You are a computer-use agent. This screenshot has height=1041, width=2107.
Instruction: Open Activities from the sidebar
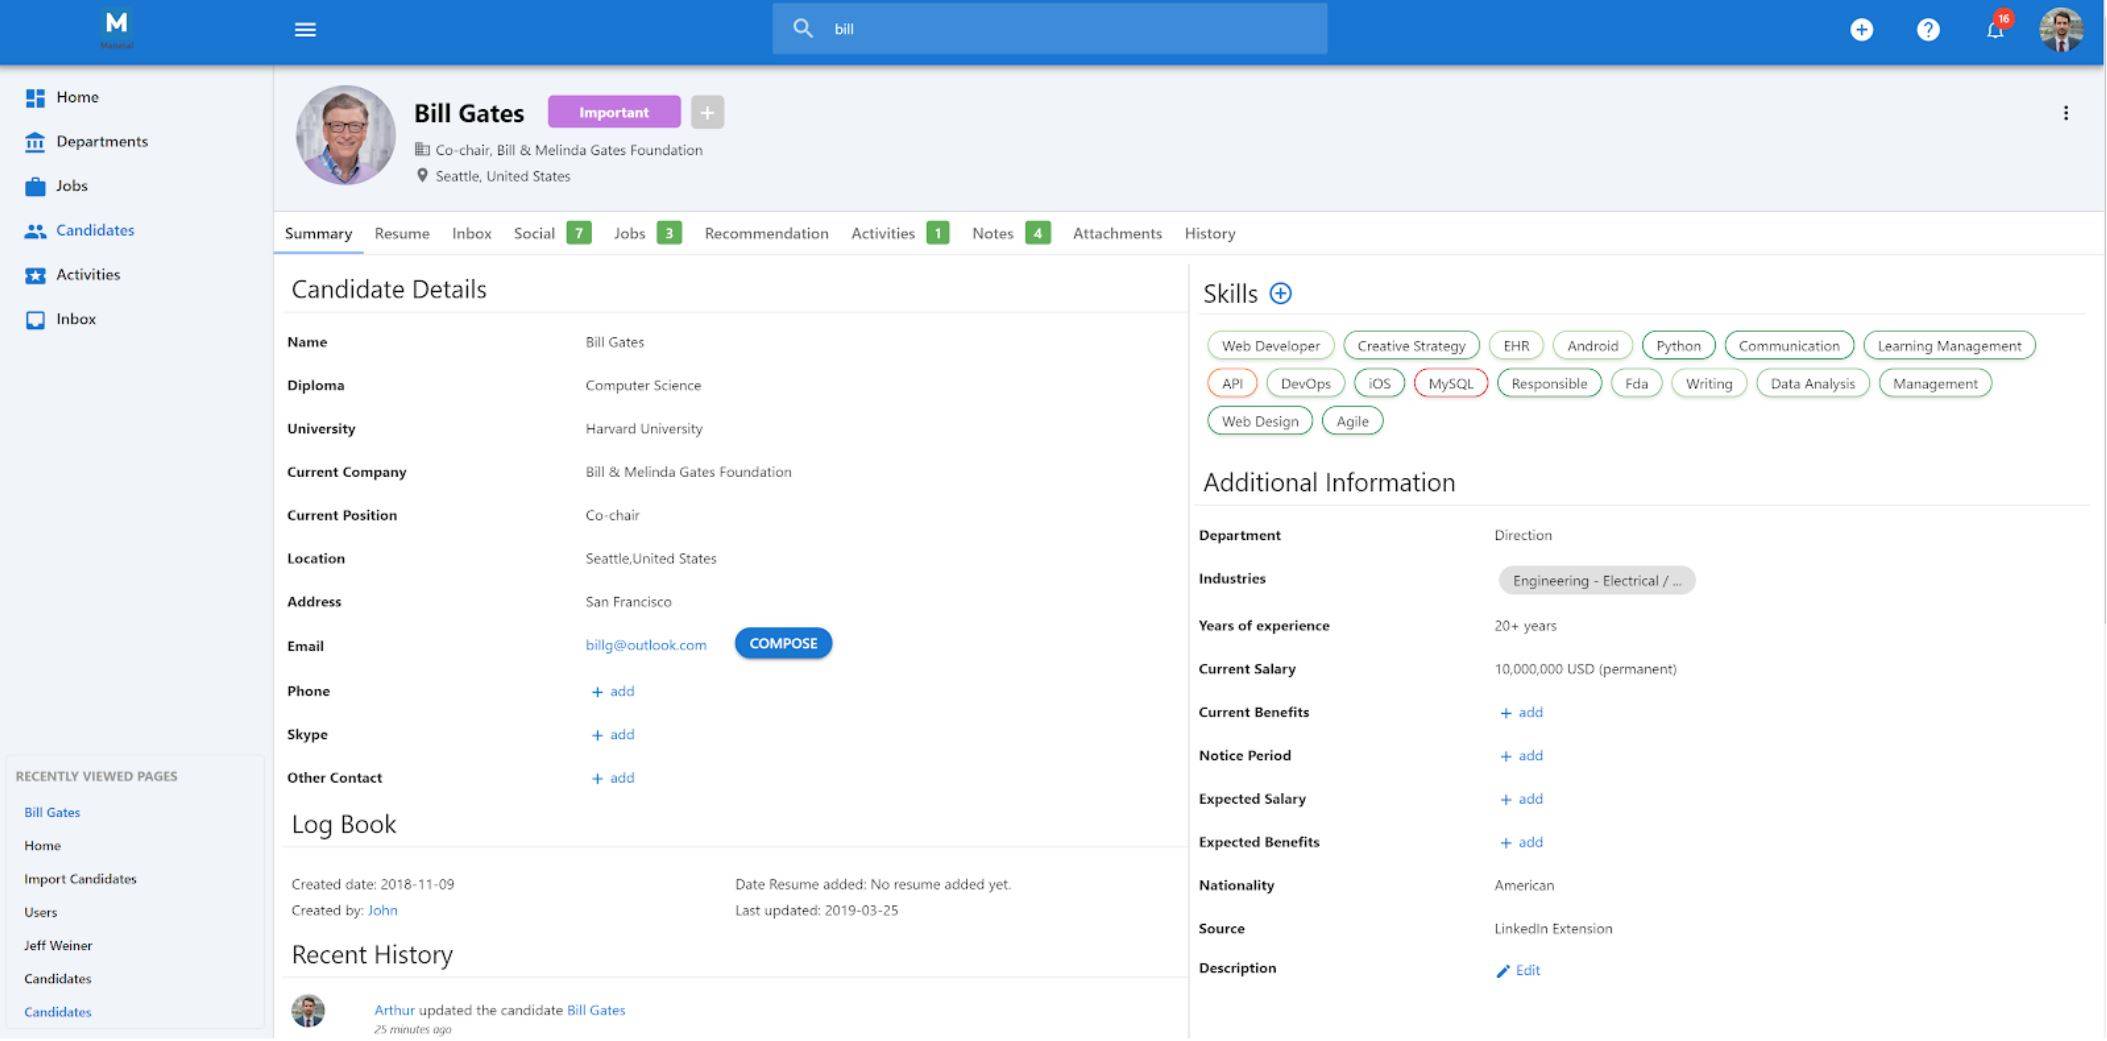[x=88, y=274]
